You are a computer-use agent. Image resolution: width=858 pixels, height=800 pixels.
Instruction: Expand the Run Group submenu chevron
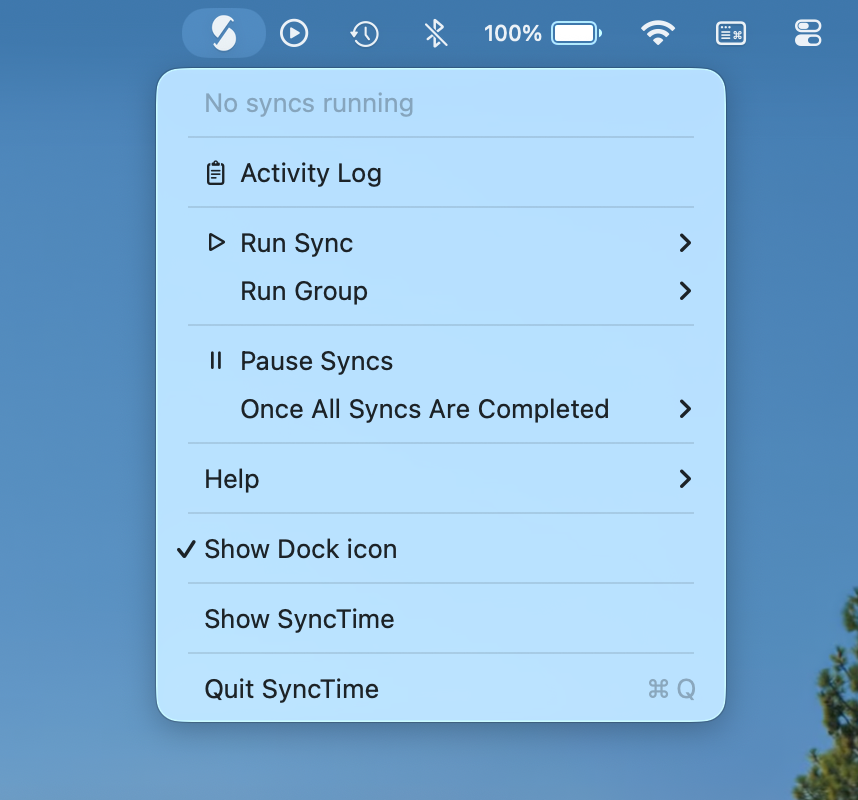point(685,291)
